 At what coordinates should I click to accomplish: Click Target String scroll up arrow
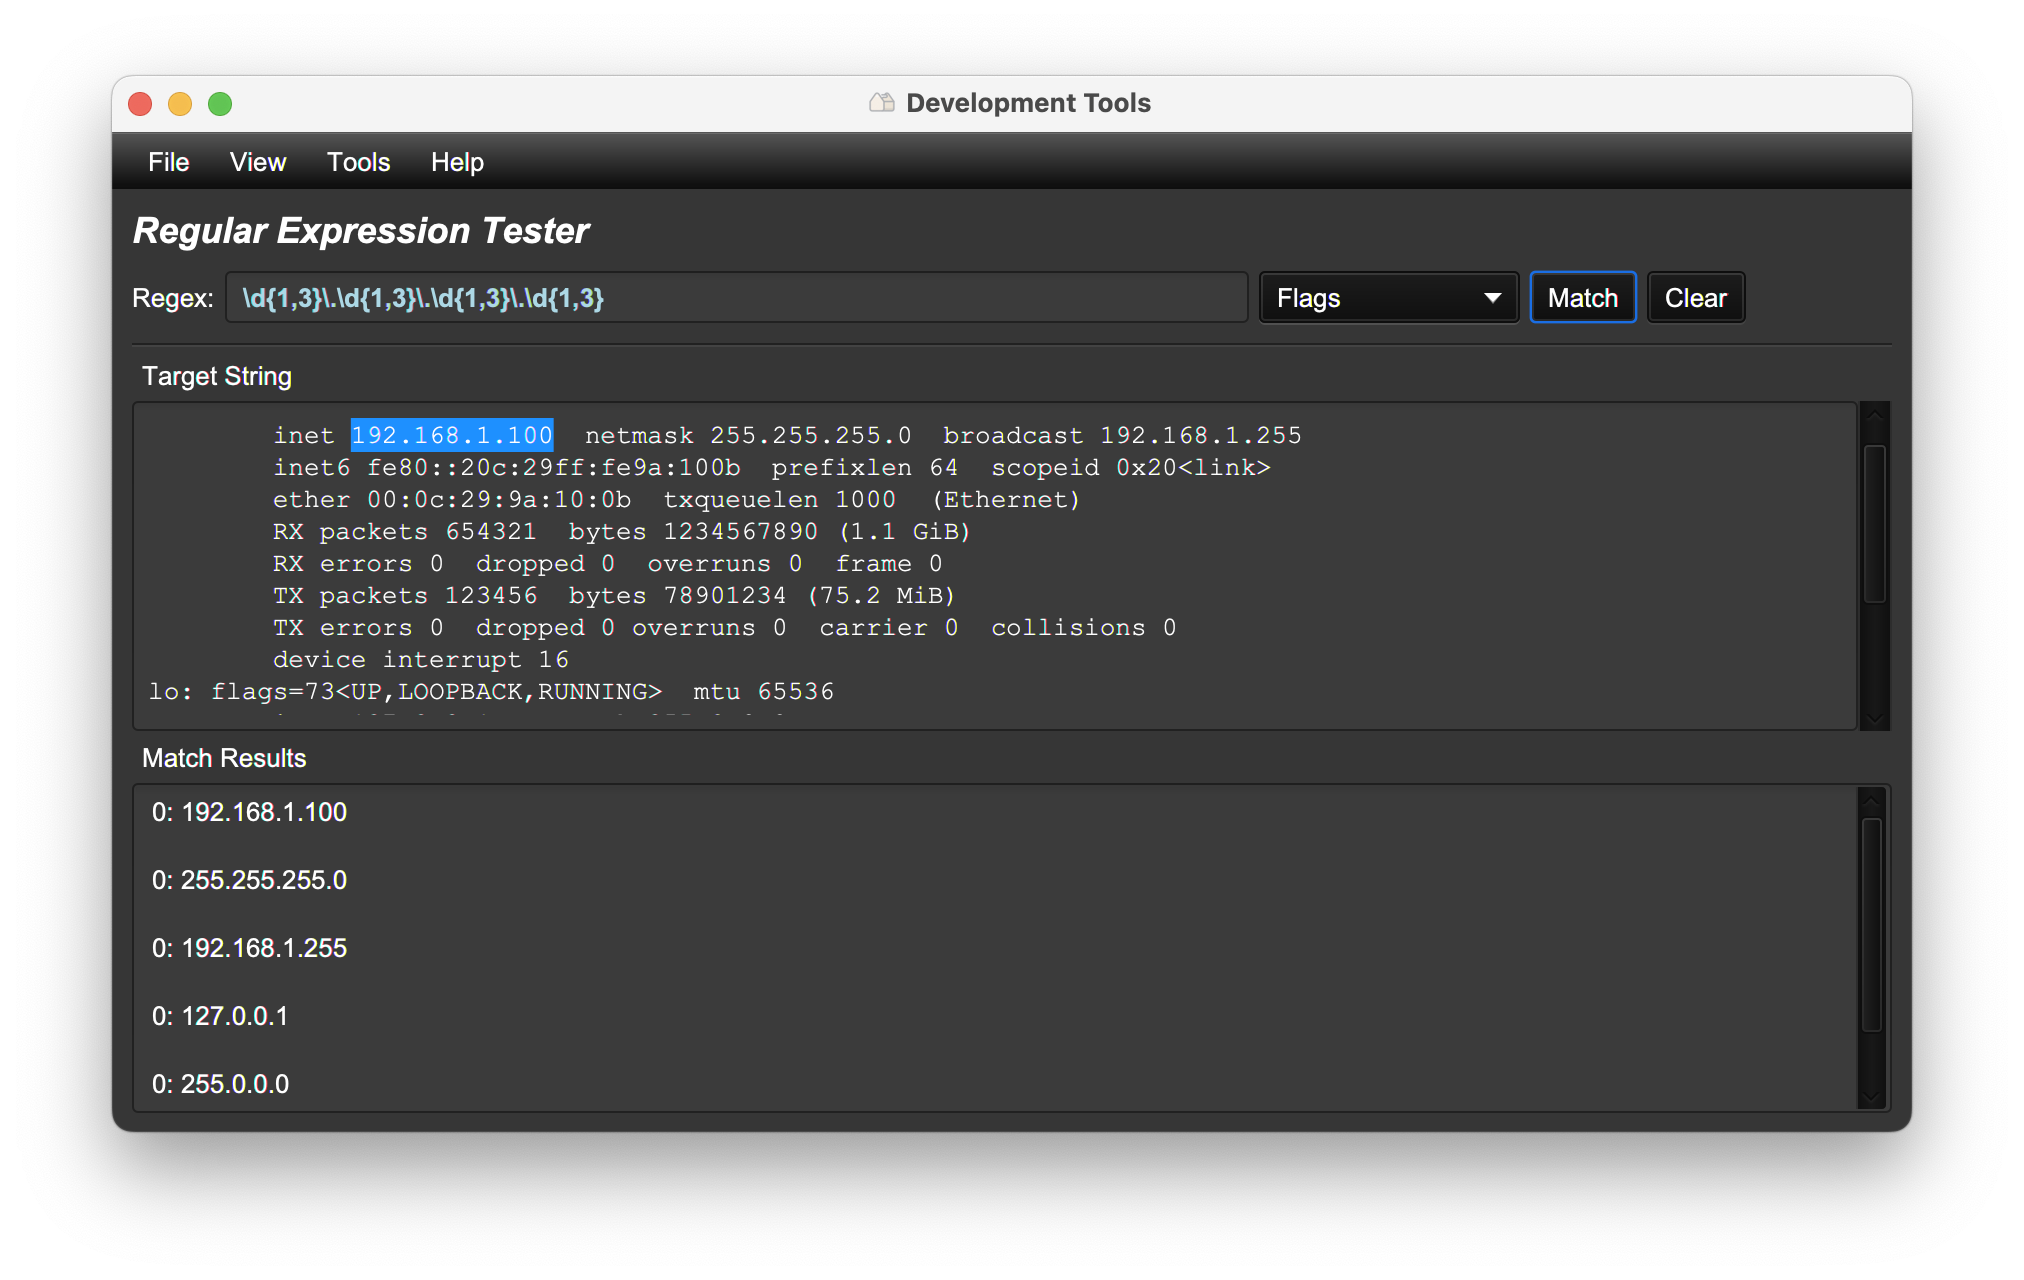[x=1874, y=414]
